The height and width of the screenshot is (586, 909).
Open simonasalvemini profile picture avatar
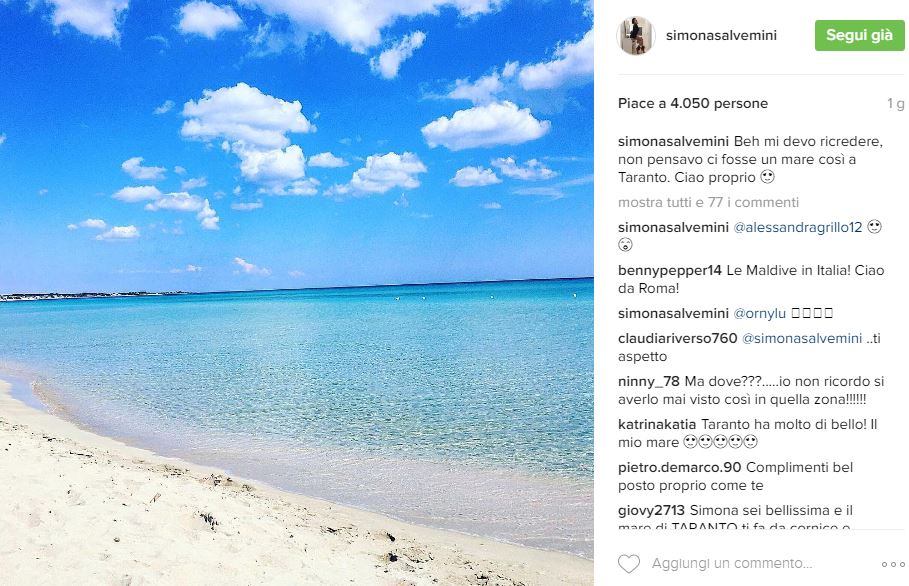pyautogui.click(x=636, y=35)
